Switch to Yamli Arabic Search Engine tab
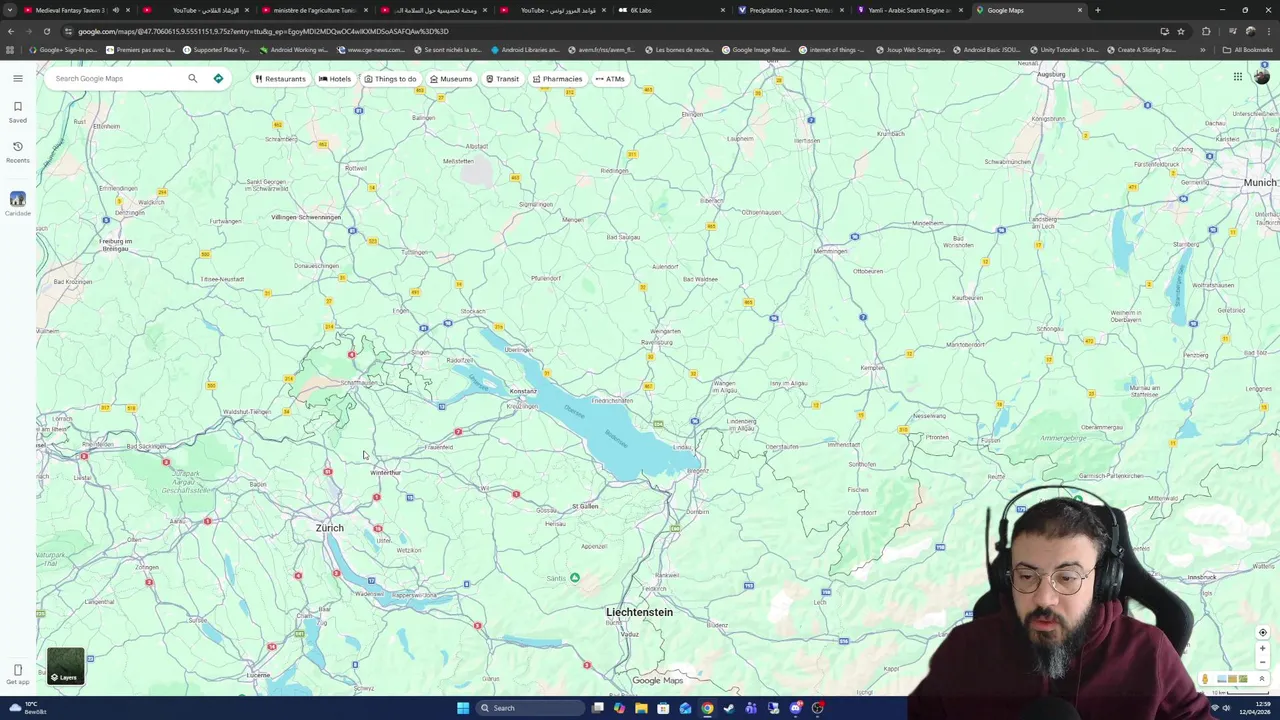This screenshot has height=720, width=1280. pos(908,10)
